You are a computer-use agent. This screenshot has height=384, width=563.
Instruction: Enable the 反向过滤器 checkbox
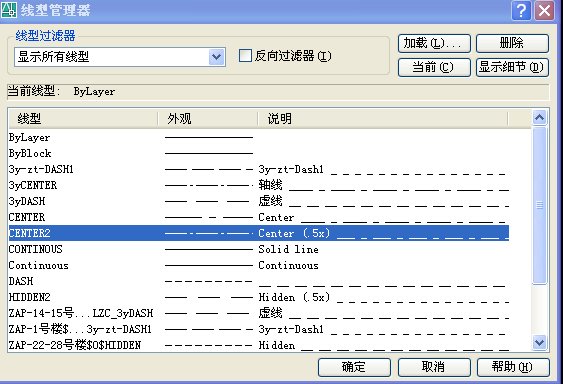tap(245, 56)
